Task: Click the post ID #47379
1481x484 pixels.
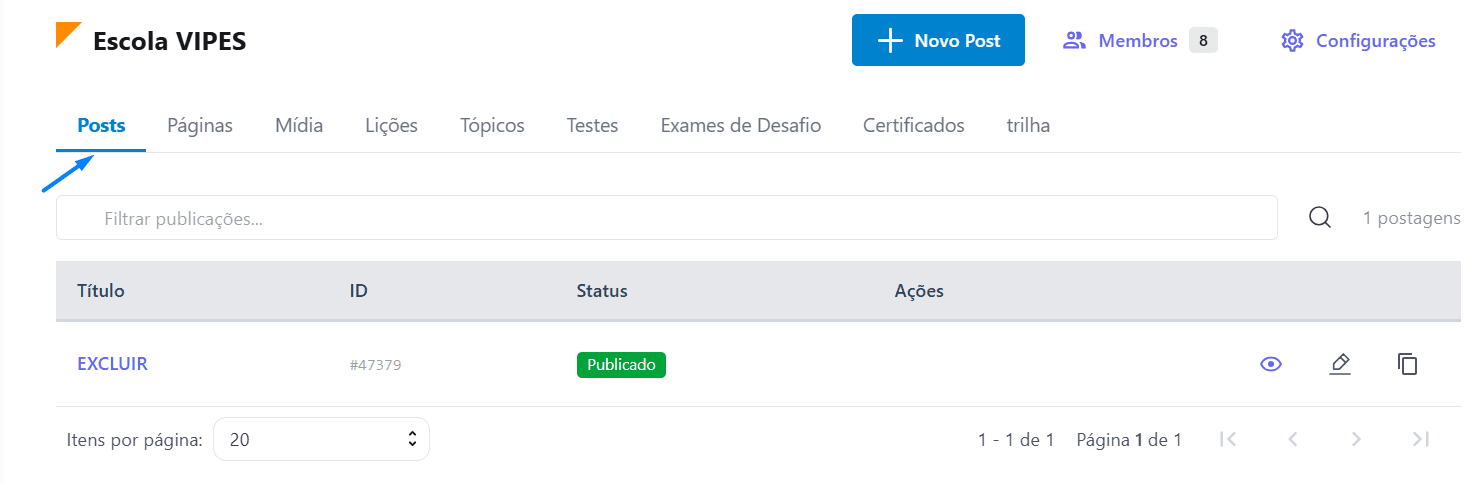Action: (375, 365)
